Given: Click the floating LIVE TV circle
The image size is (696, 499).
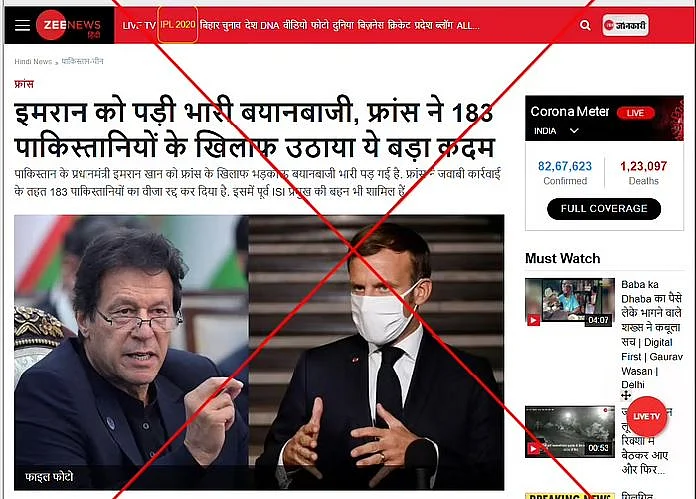Looking at the screenshot, I should pos(646,416).
